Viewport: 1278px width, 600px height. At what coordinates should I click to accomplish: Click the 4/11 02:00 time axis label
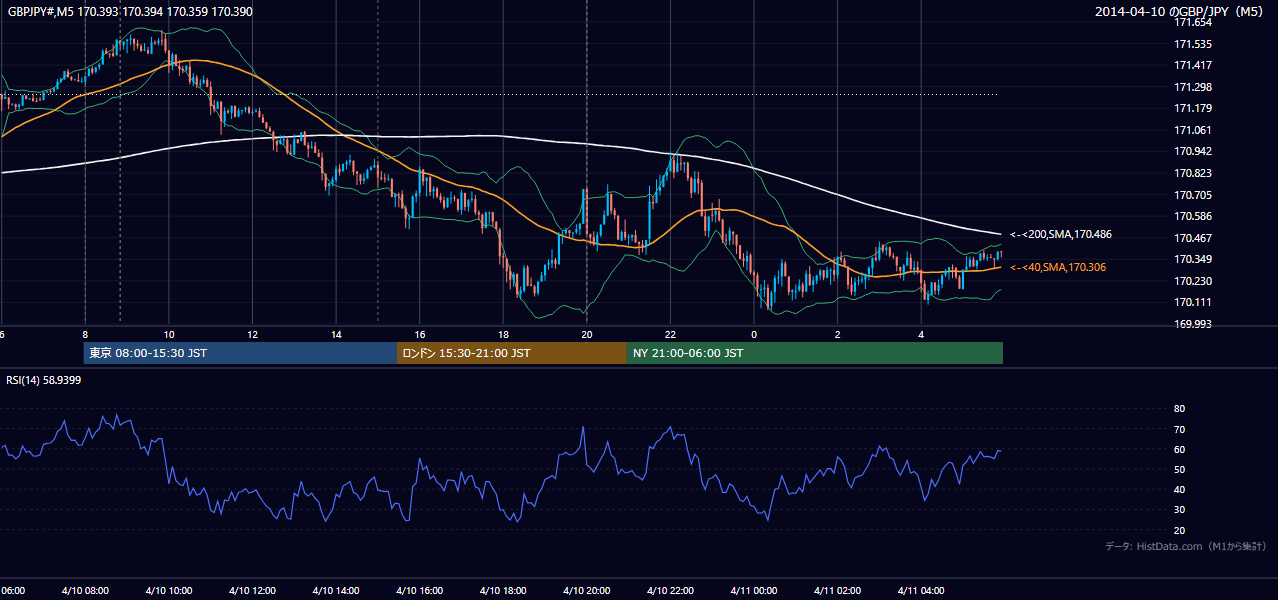838,591
